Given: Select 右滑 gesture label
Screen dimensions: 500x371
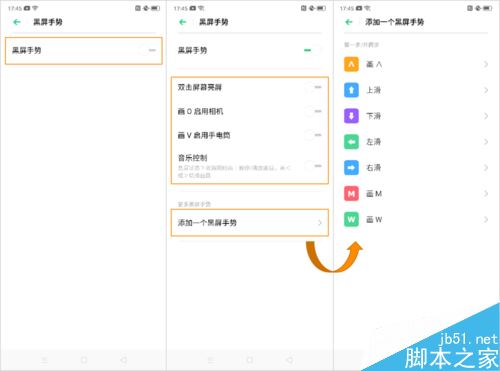Looking at the screenshot, I should (373, 168).
